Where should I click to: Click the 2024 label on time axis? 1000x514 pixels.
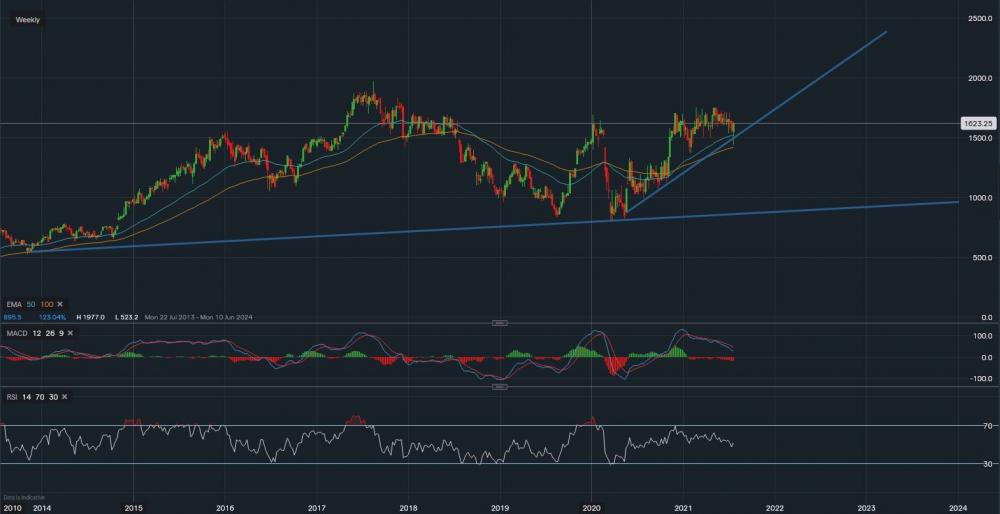pyautogui.click(x=957, y=507)
